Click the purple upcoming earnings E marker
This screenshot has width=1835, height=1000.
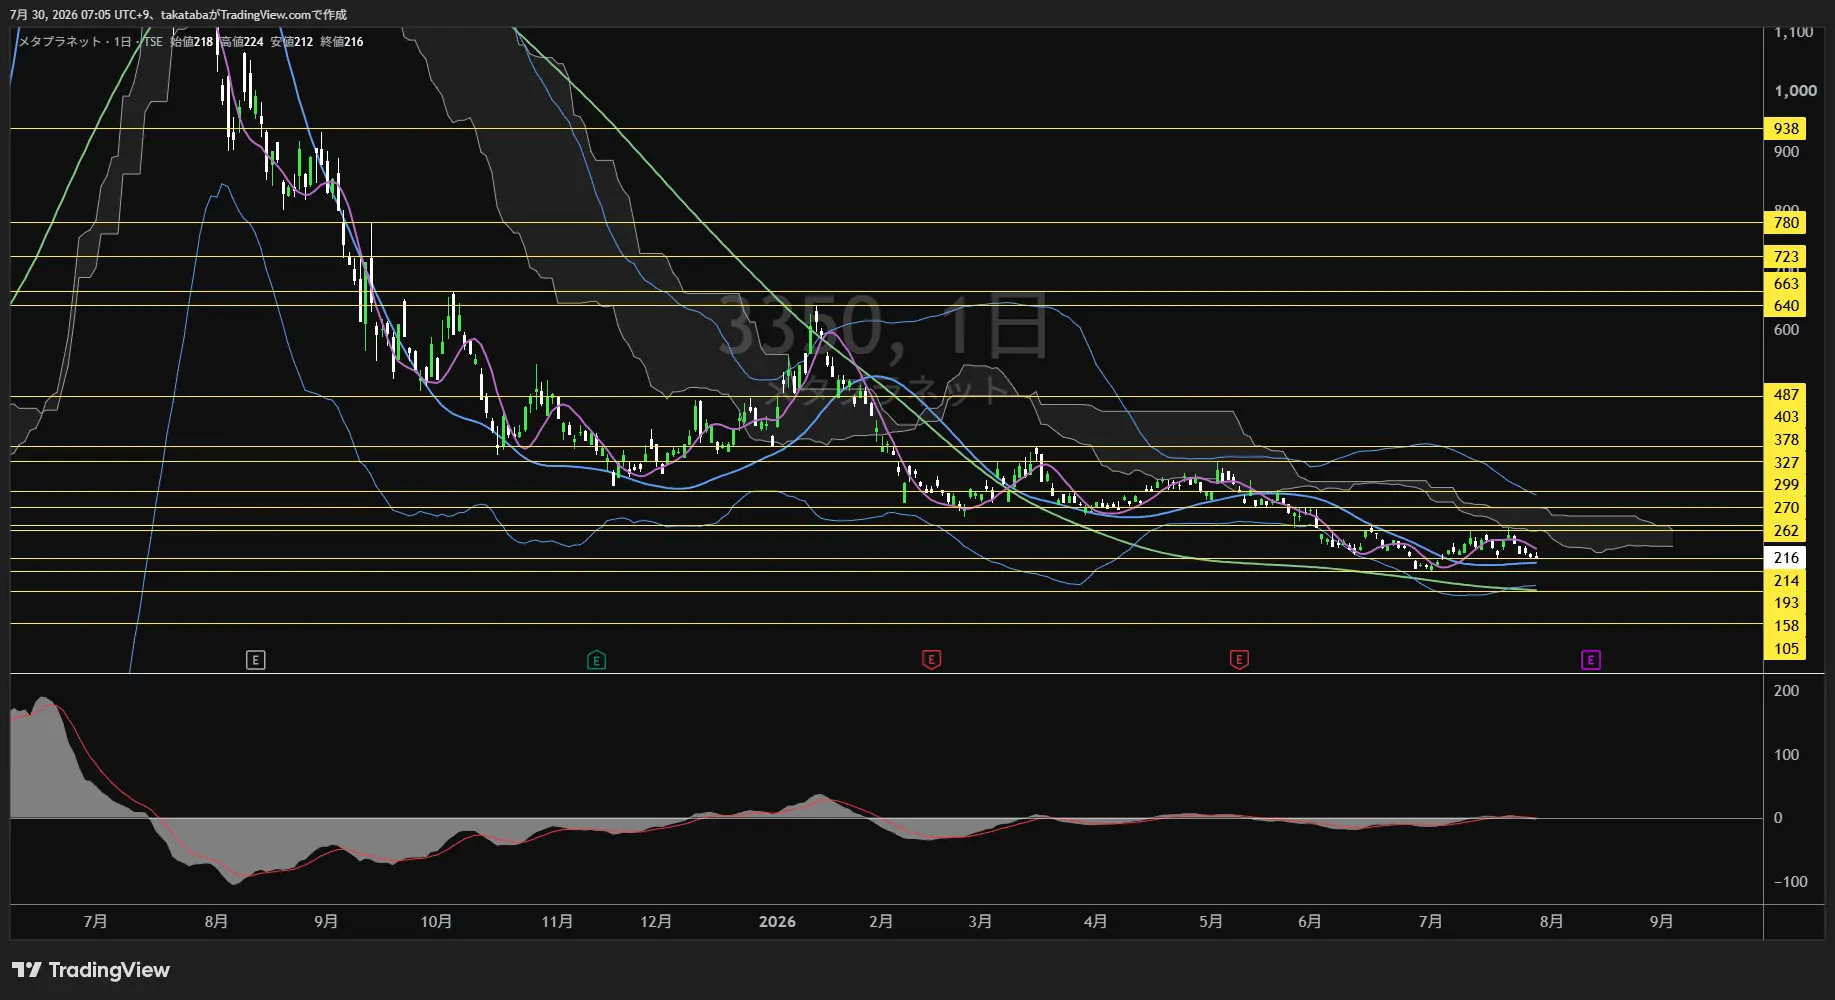click(x=1591, y=660)
